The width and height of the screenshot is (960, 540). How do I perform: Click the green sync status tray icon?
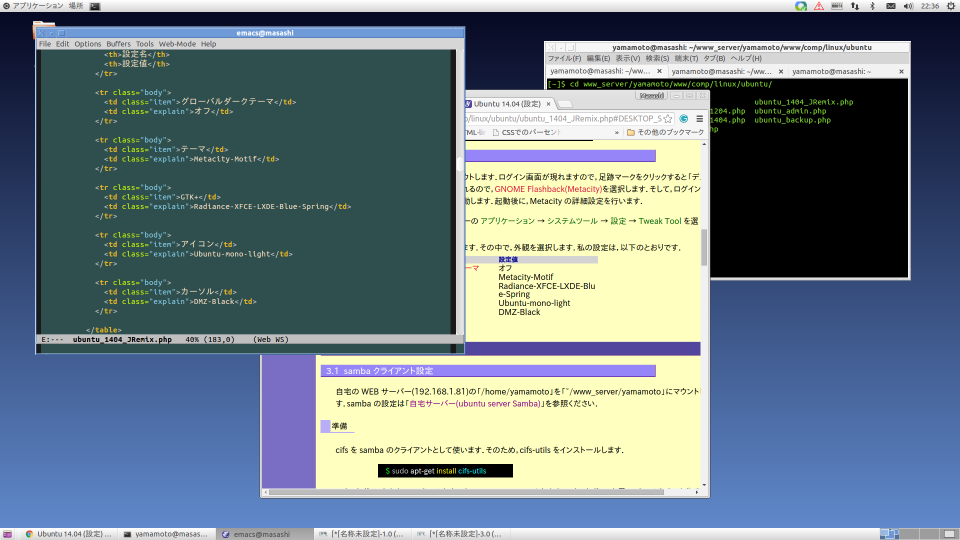click(x=800, y=6)
